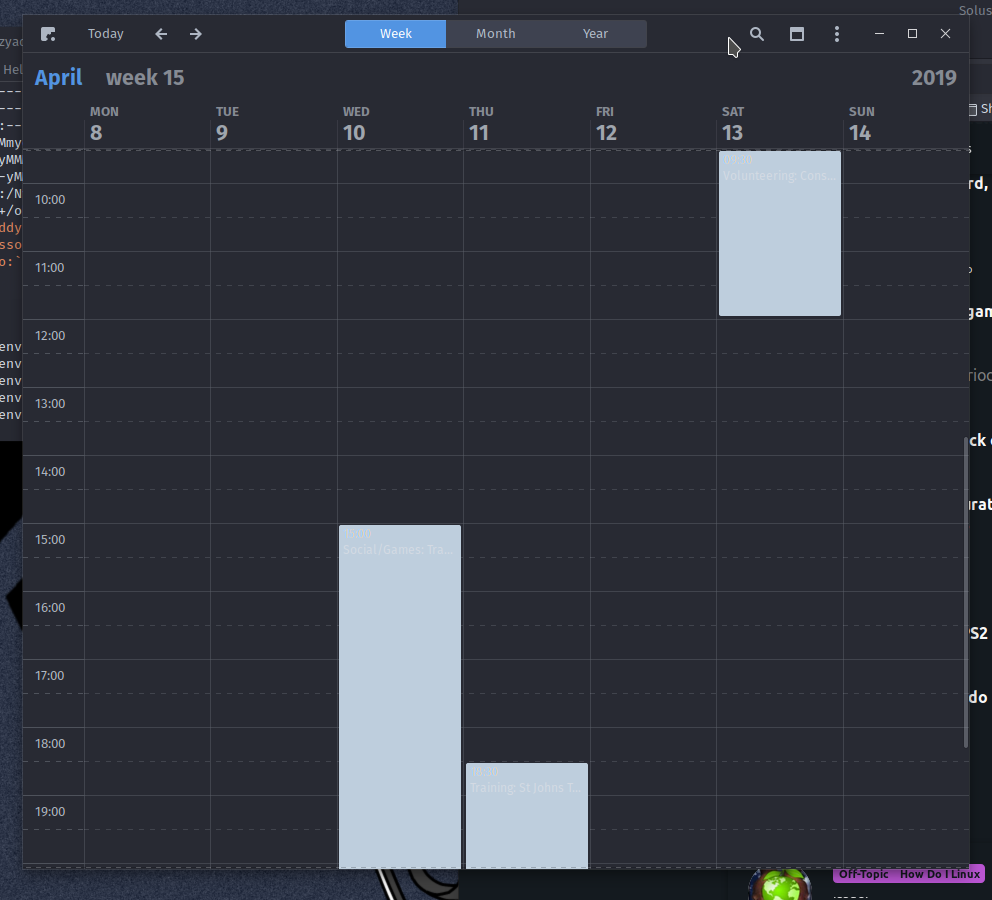Open the calendar search

pyautogui.click(x=757, y=34)
